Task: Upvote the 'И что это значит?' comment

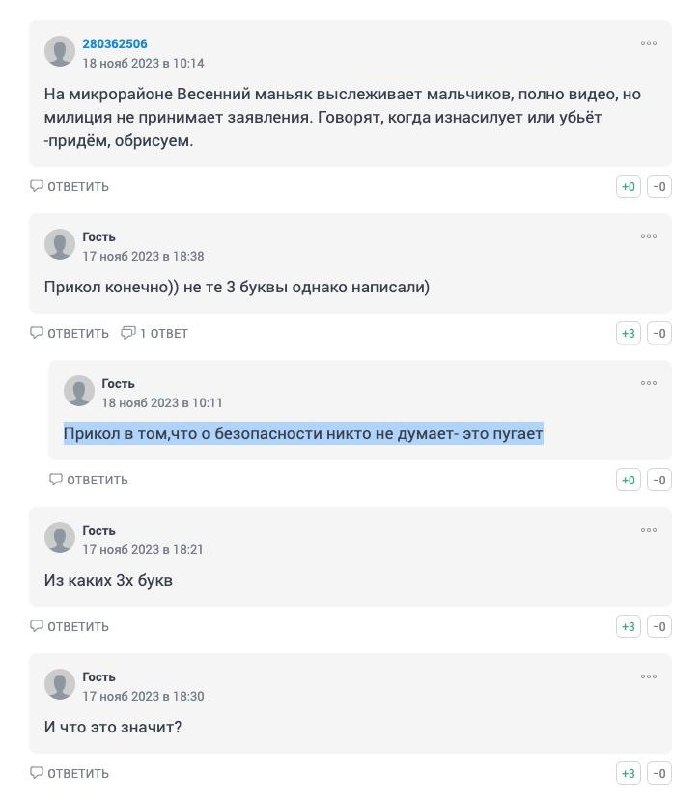Action: tap(628, 773)
